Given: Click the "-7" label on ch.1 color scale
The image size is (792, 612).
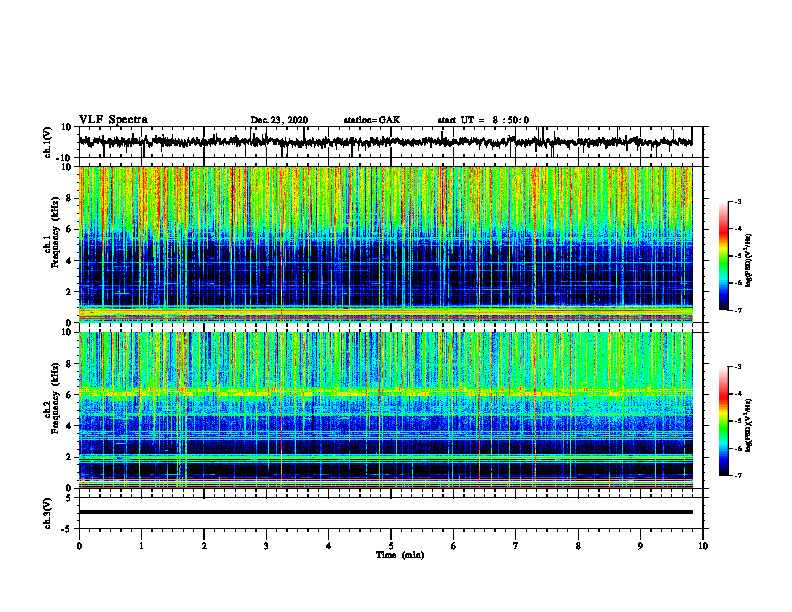Looking at the screenshot, I should pyautogui.click(x=738, y=310).
